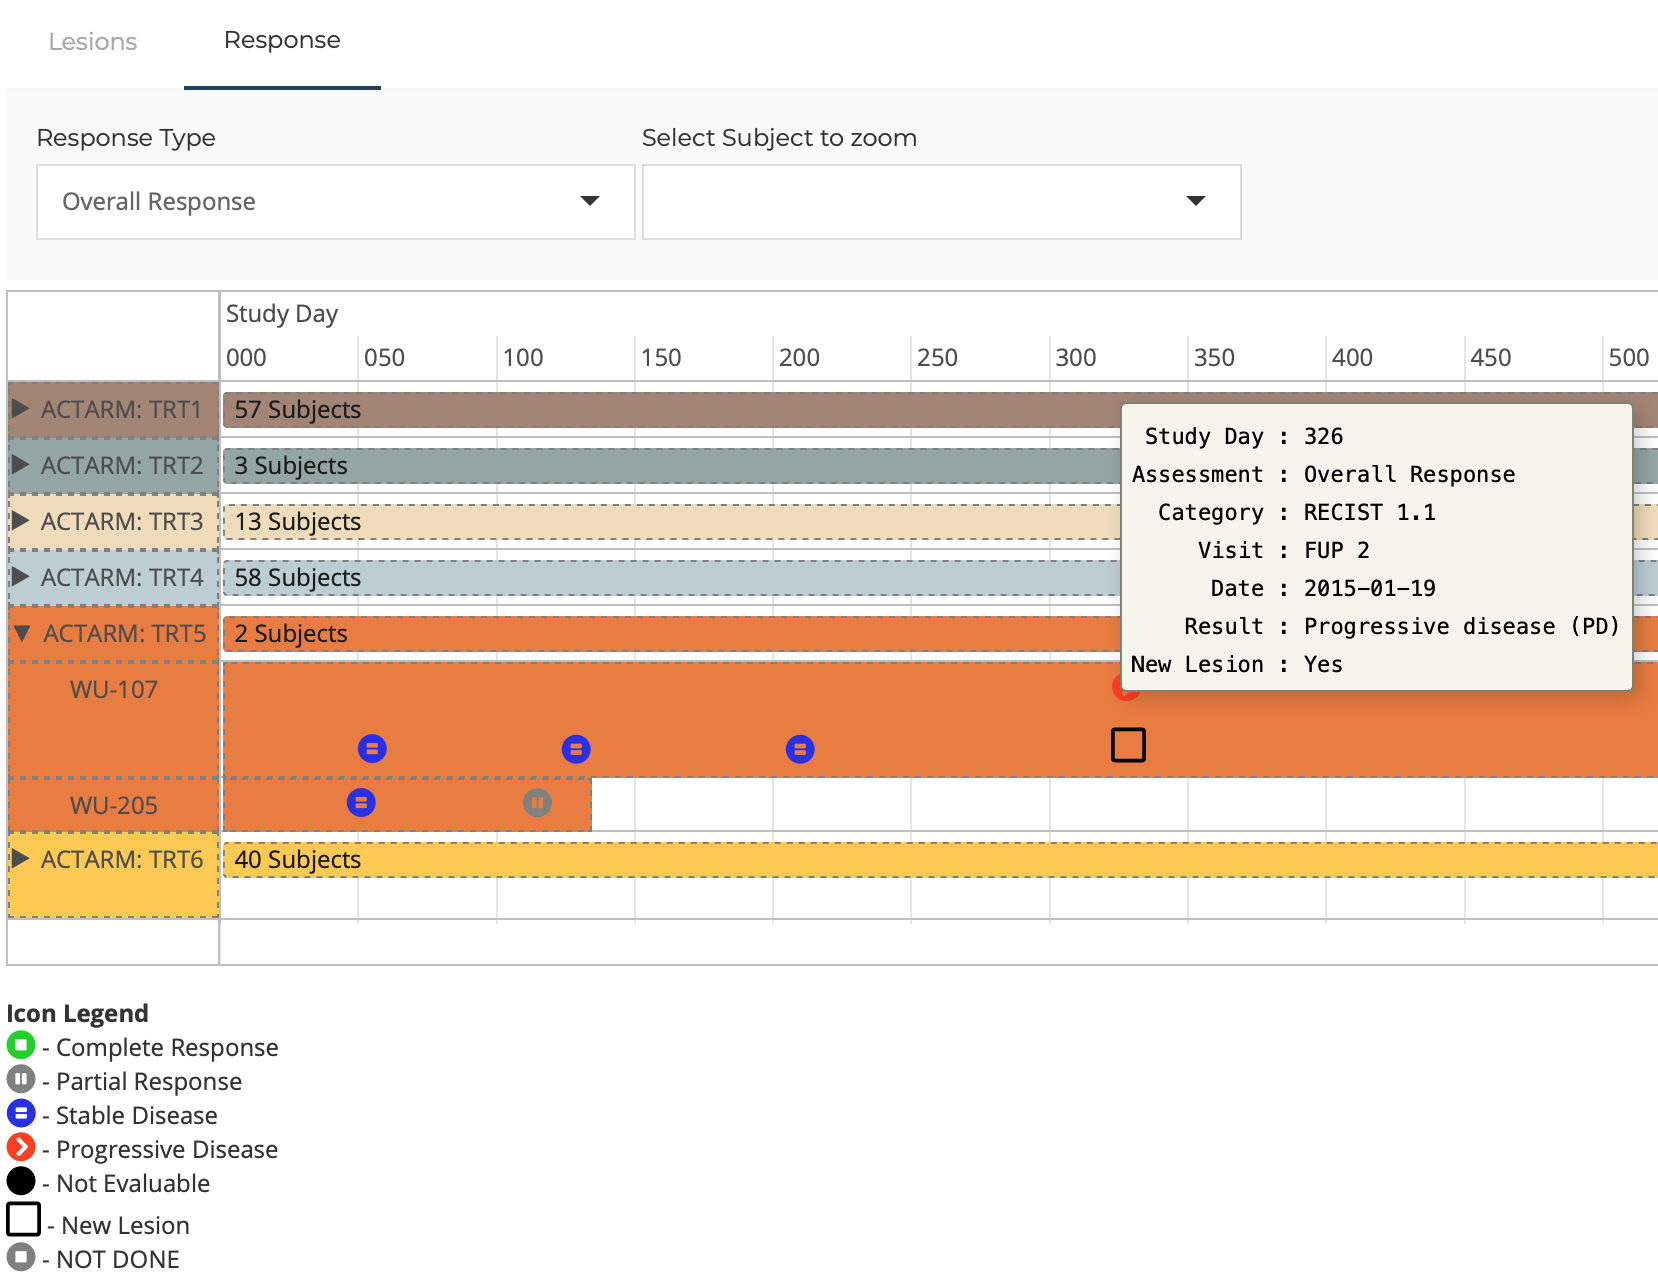
Task: Click the Complete Response legend icon
Action: pos(21,1046)
